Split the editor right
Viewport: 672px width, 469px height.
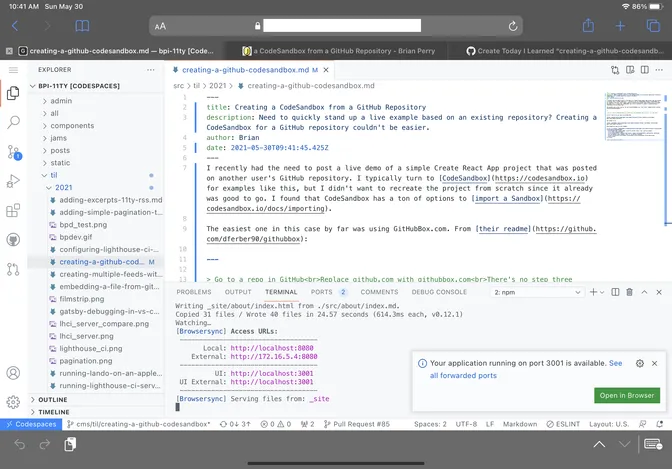(645, 70)
